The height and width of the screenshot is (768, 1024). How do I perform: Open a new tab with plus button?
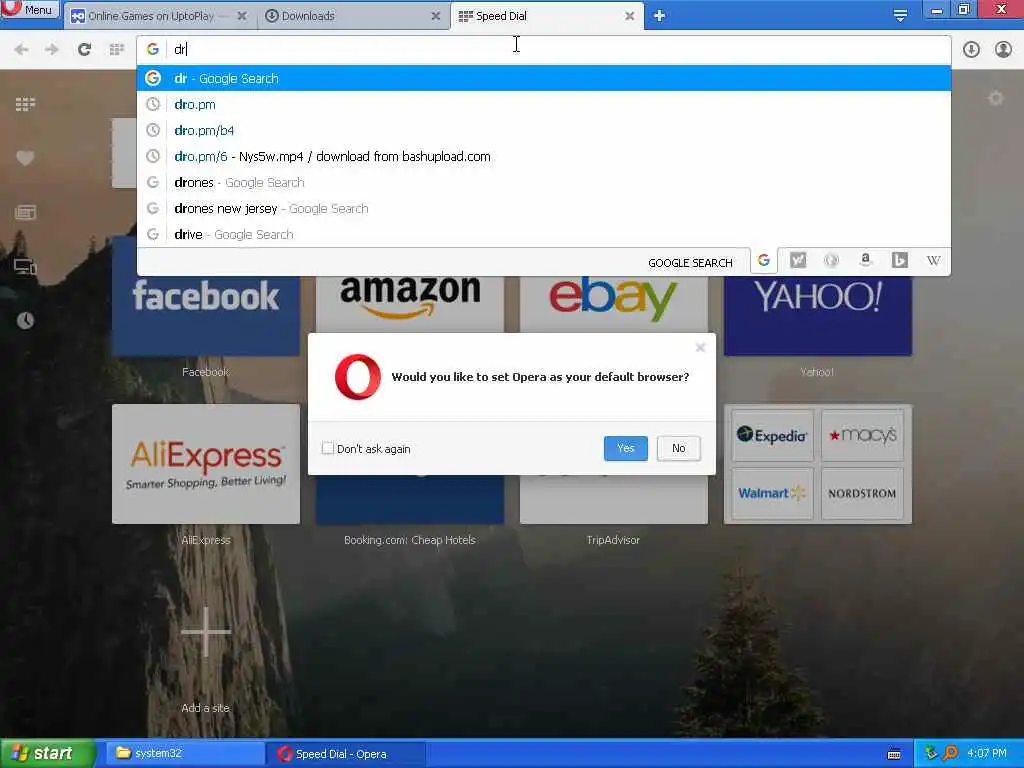tap(660, 16)
